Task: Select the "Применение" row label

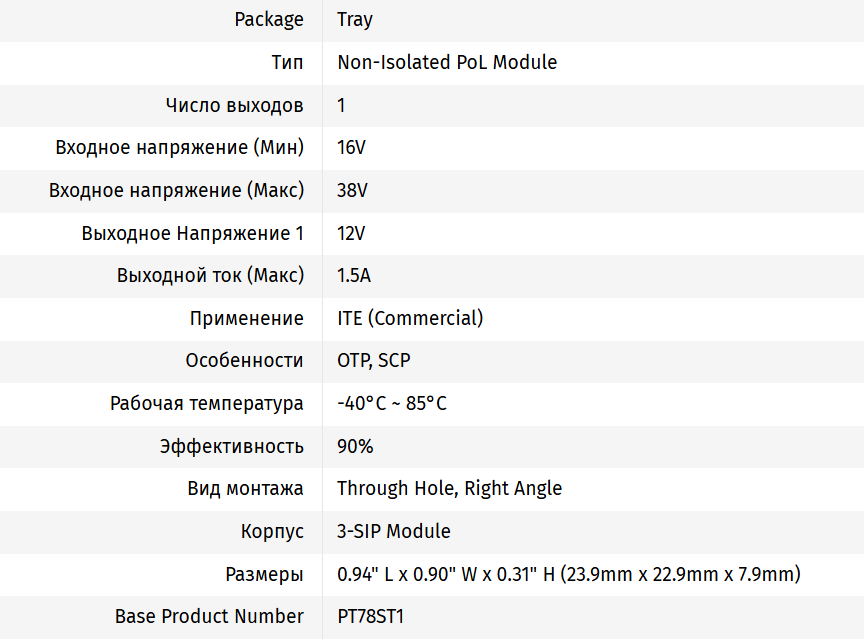Action: (246, 318)
